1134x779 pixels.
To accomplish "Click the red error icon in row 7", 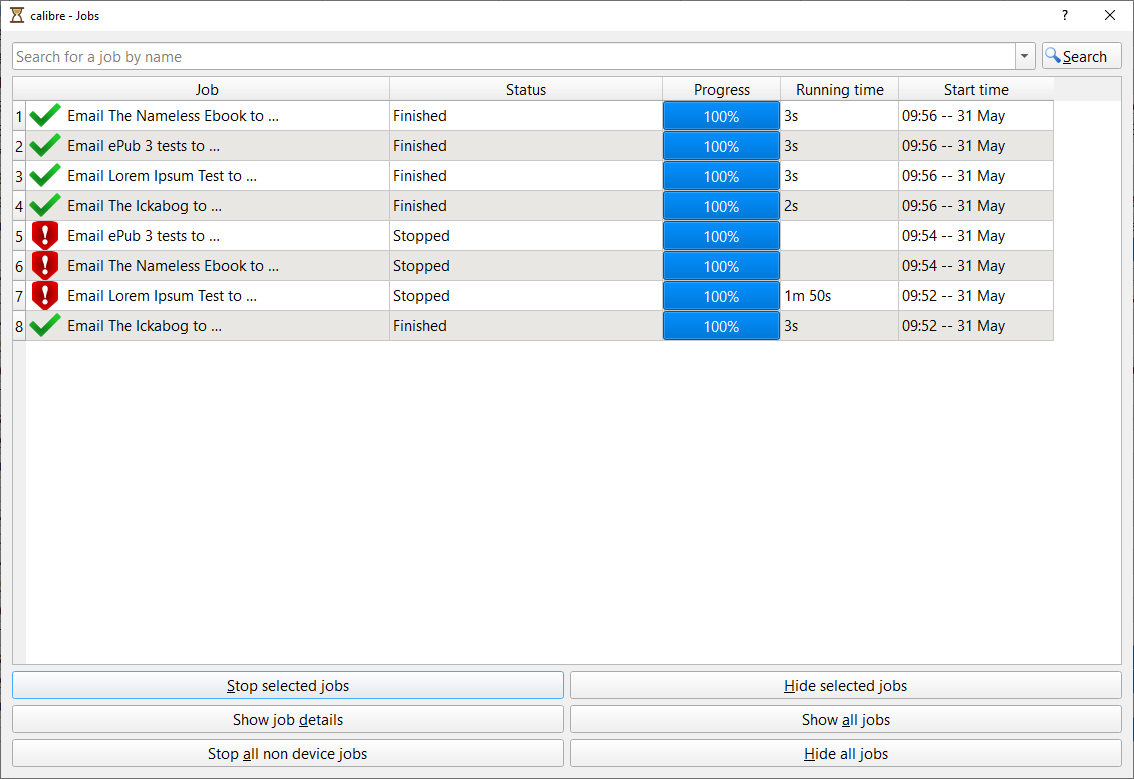I will pyautogui.click(x=45, y=296).
